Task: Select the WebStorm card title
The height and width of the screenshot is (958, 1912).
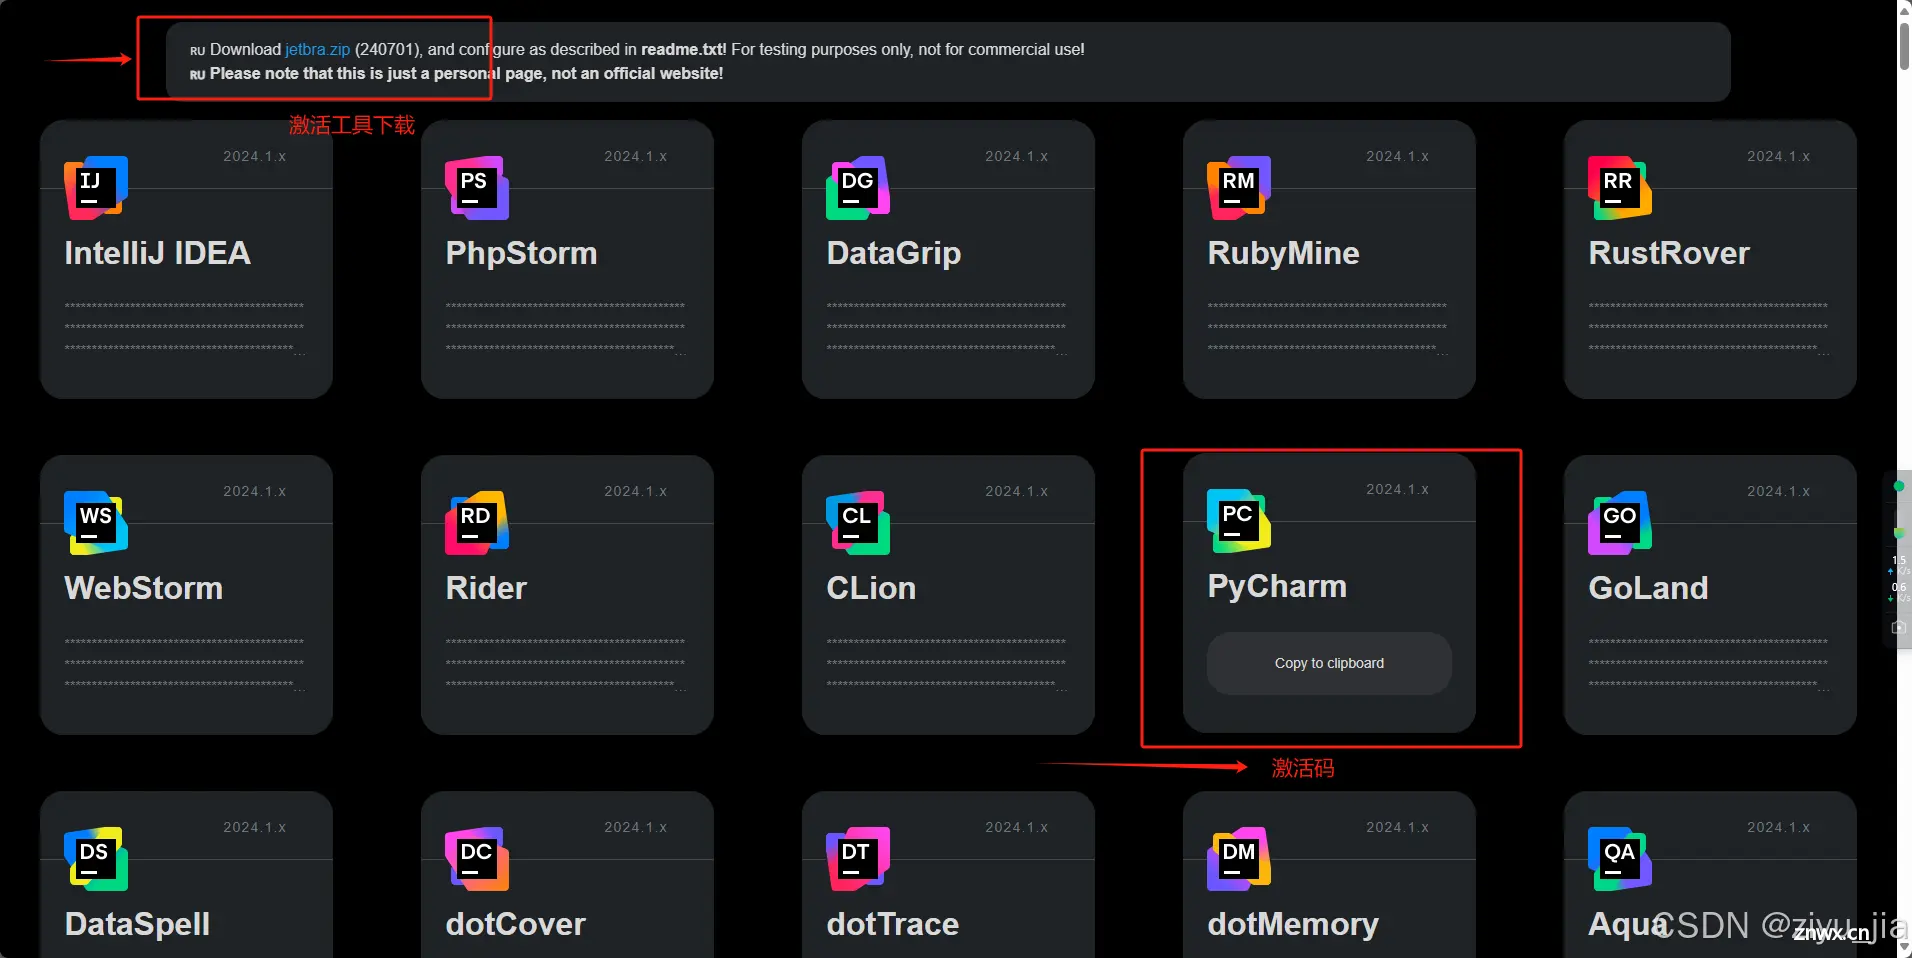Action: click(143, 588)
